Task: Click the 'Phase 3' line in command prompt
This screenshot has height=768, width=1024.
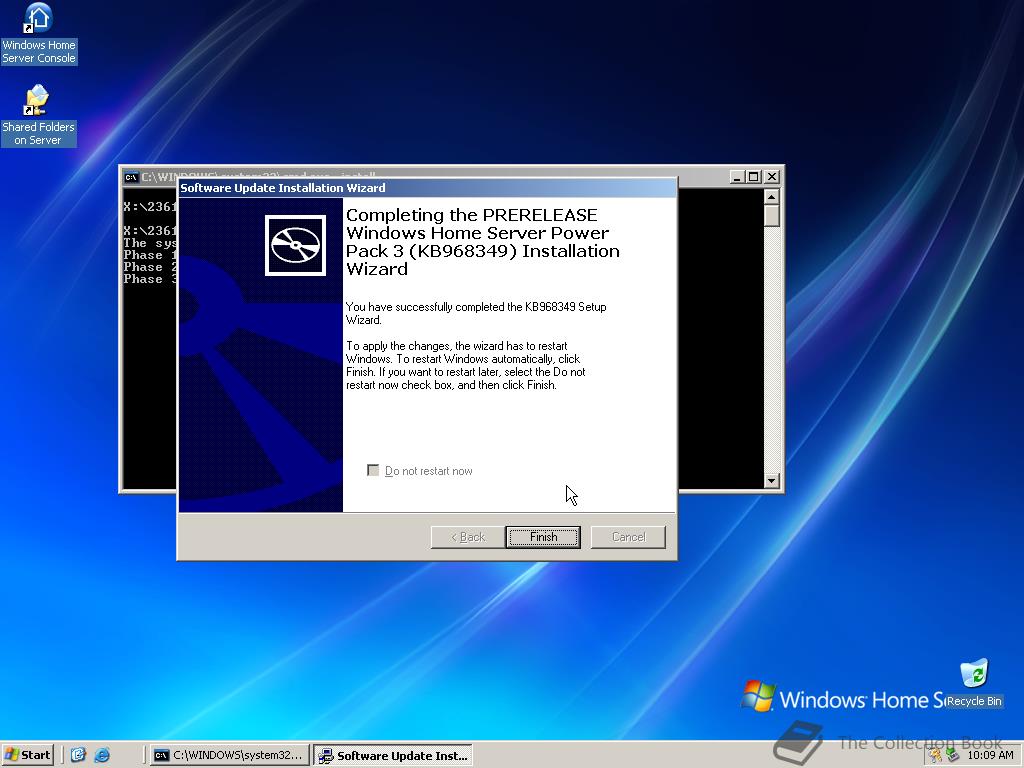Action: (x=150, y=279)
